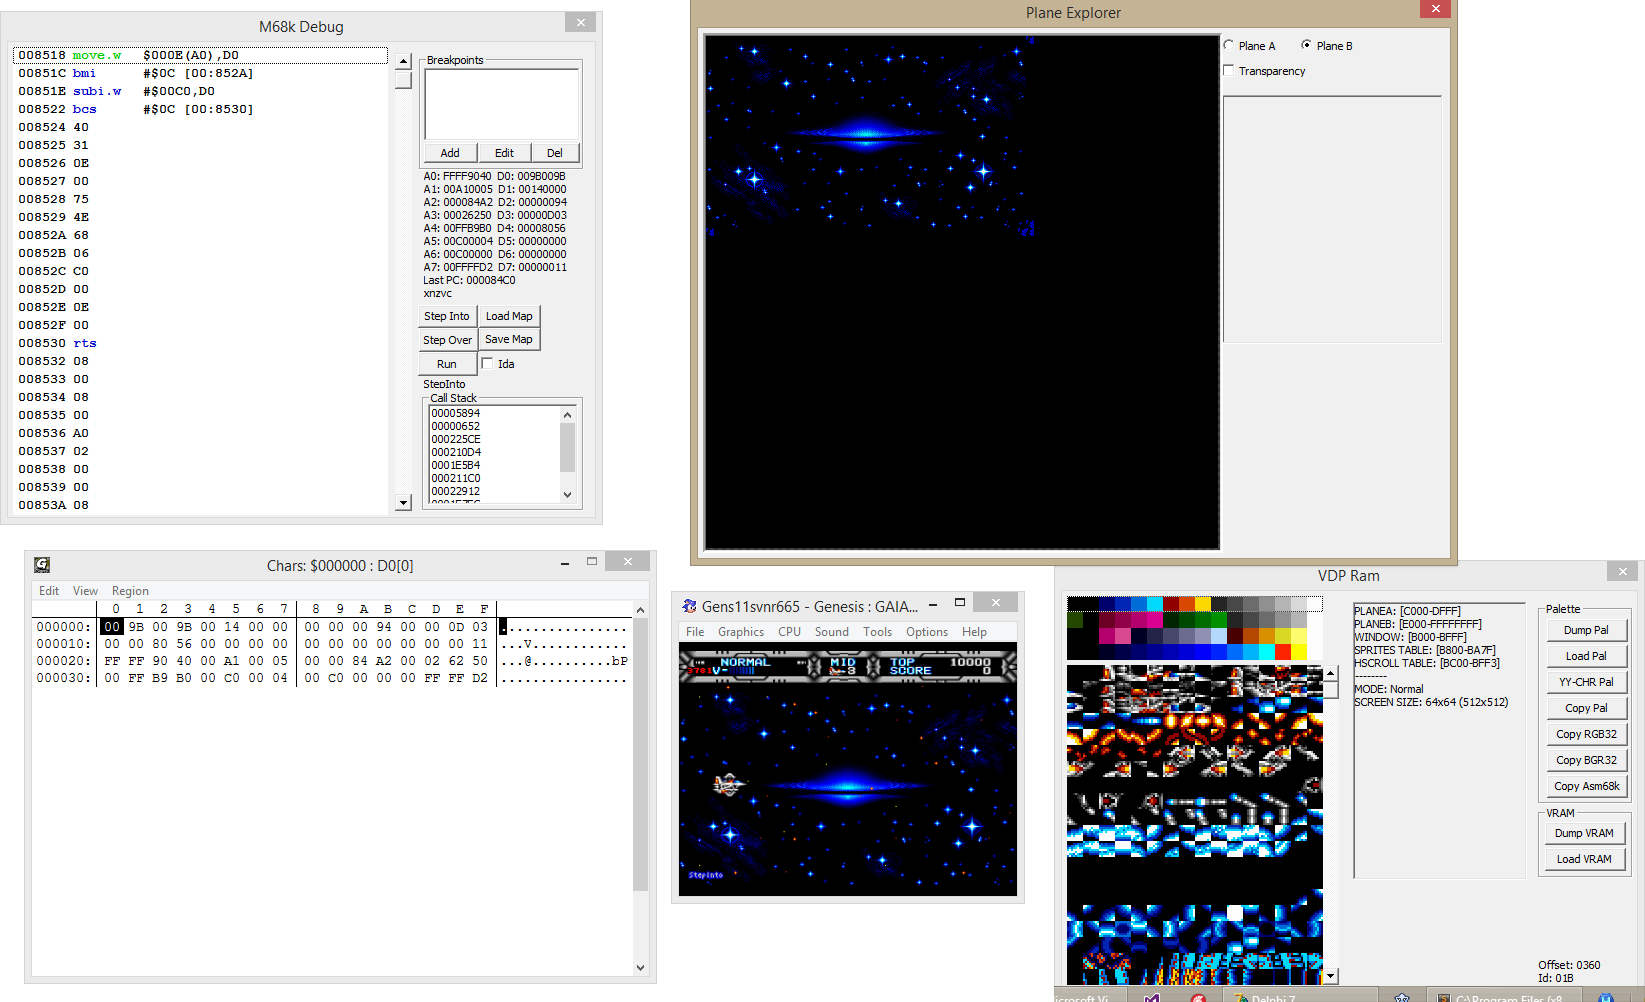The height and width of the screenshot is (1002, 1645).
Task: Select the Plane B radio button
Action: [1306, 45]
